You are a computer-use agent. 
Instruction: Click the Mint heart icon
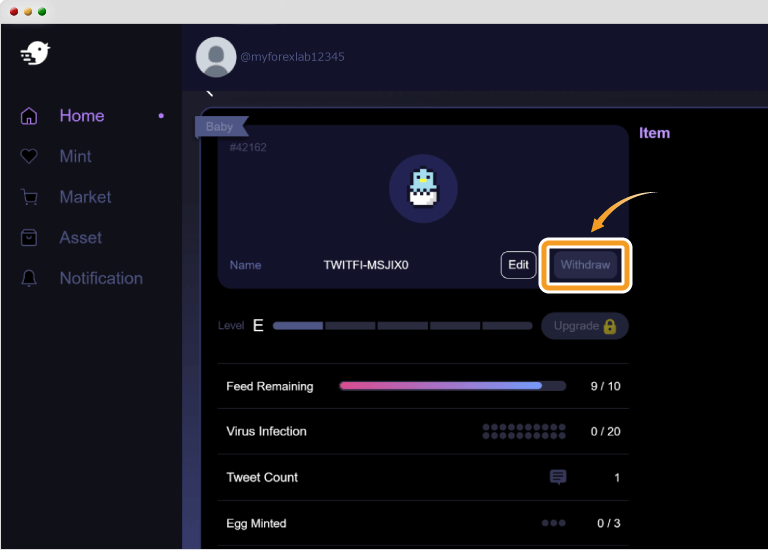[x=29, y=157]
